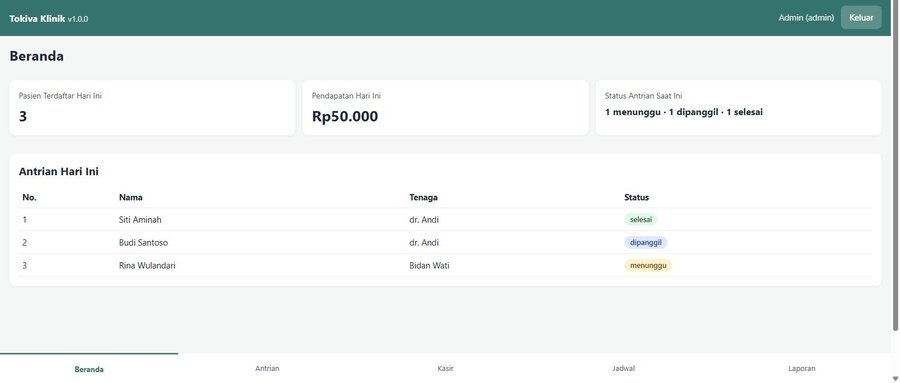Click the Tenaga column header

[424, 197]
